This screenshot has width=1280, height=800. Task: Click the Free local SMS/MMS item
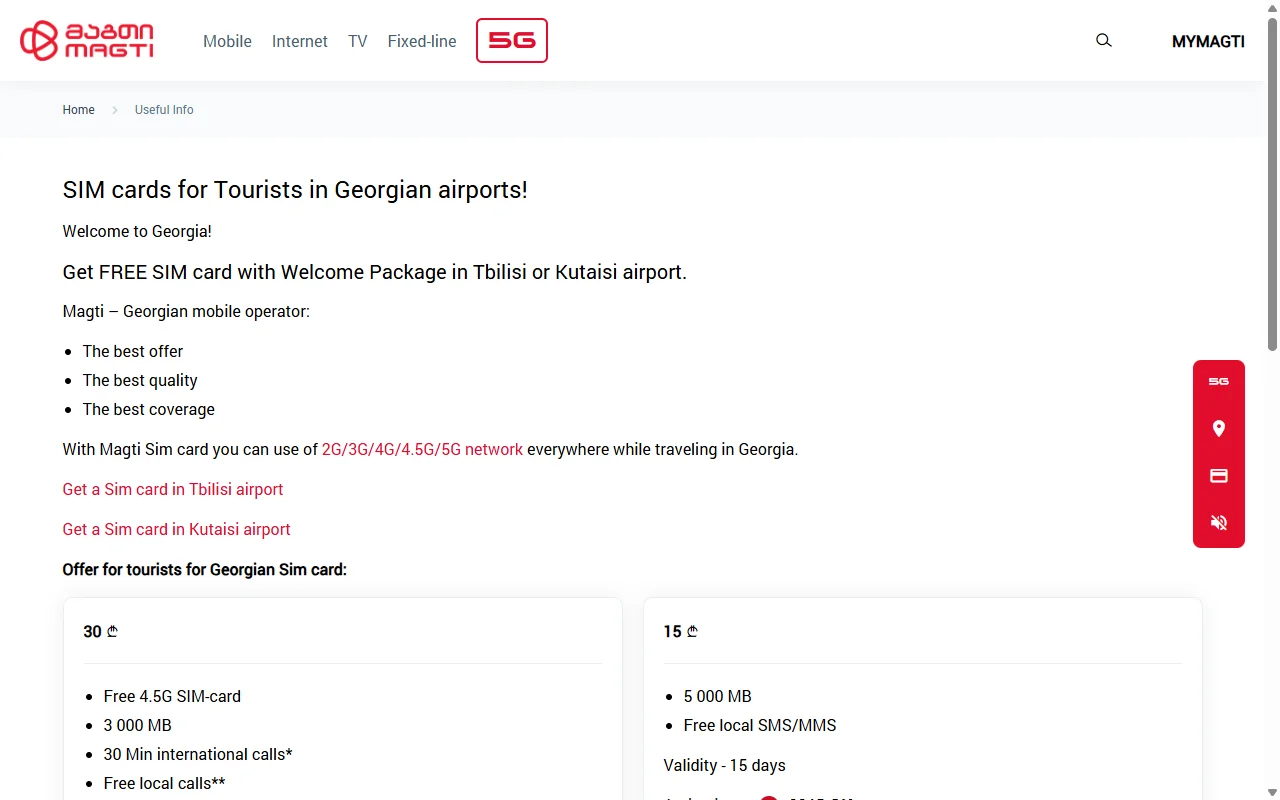tap(760, 725)
